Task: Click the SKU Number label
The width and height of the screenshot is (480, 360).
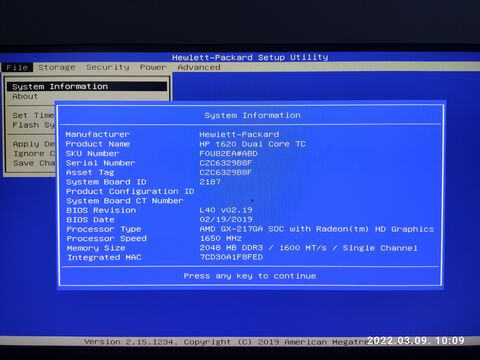Action: pos(92,154)
